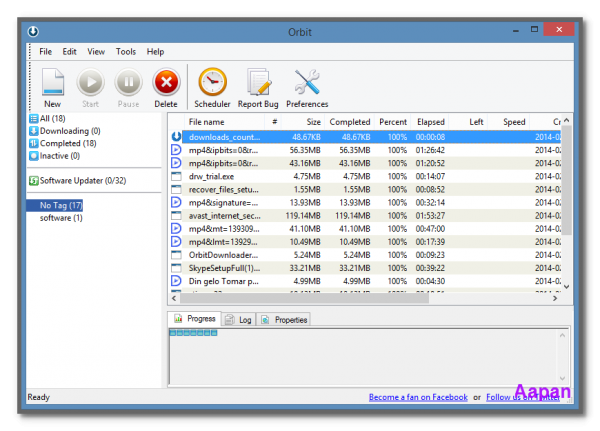600x431 pixels.
Task: Sort by Elapsed column header
Action: point(430,122)
